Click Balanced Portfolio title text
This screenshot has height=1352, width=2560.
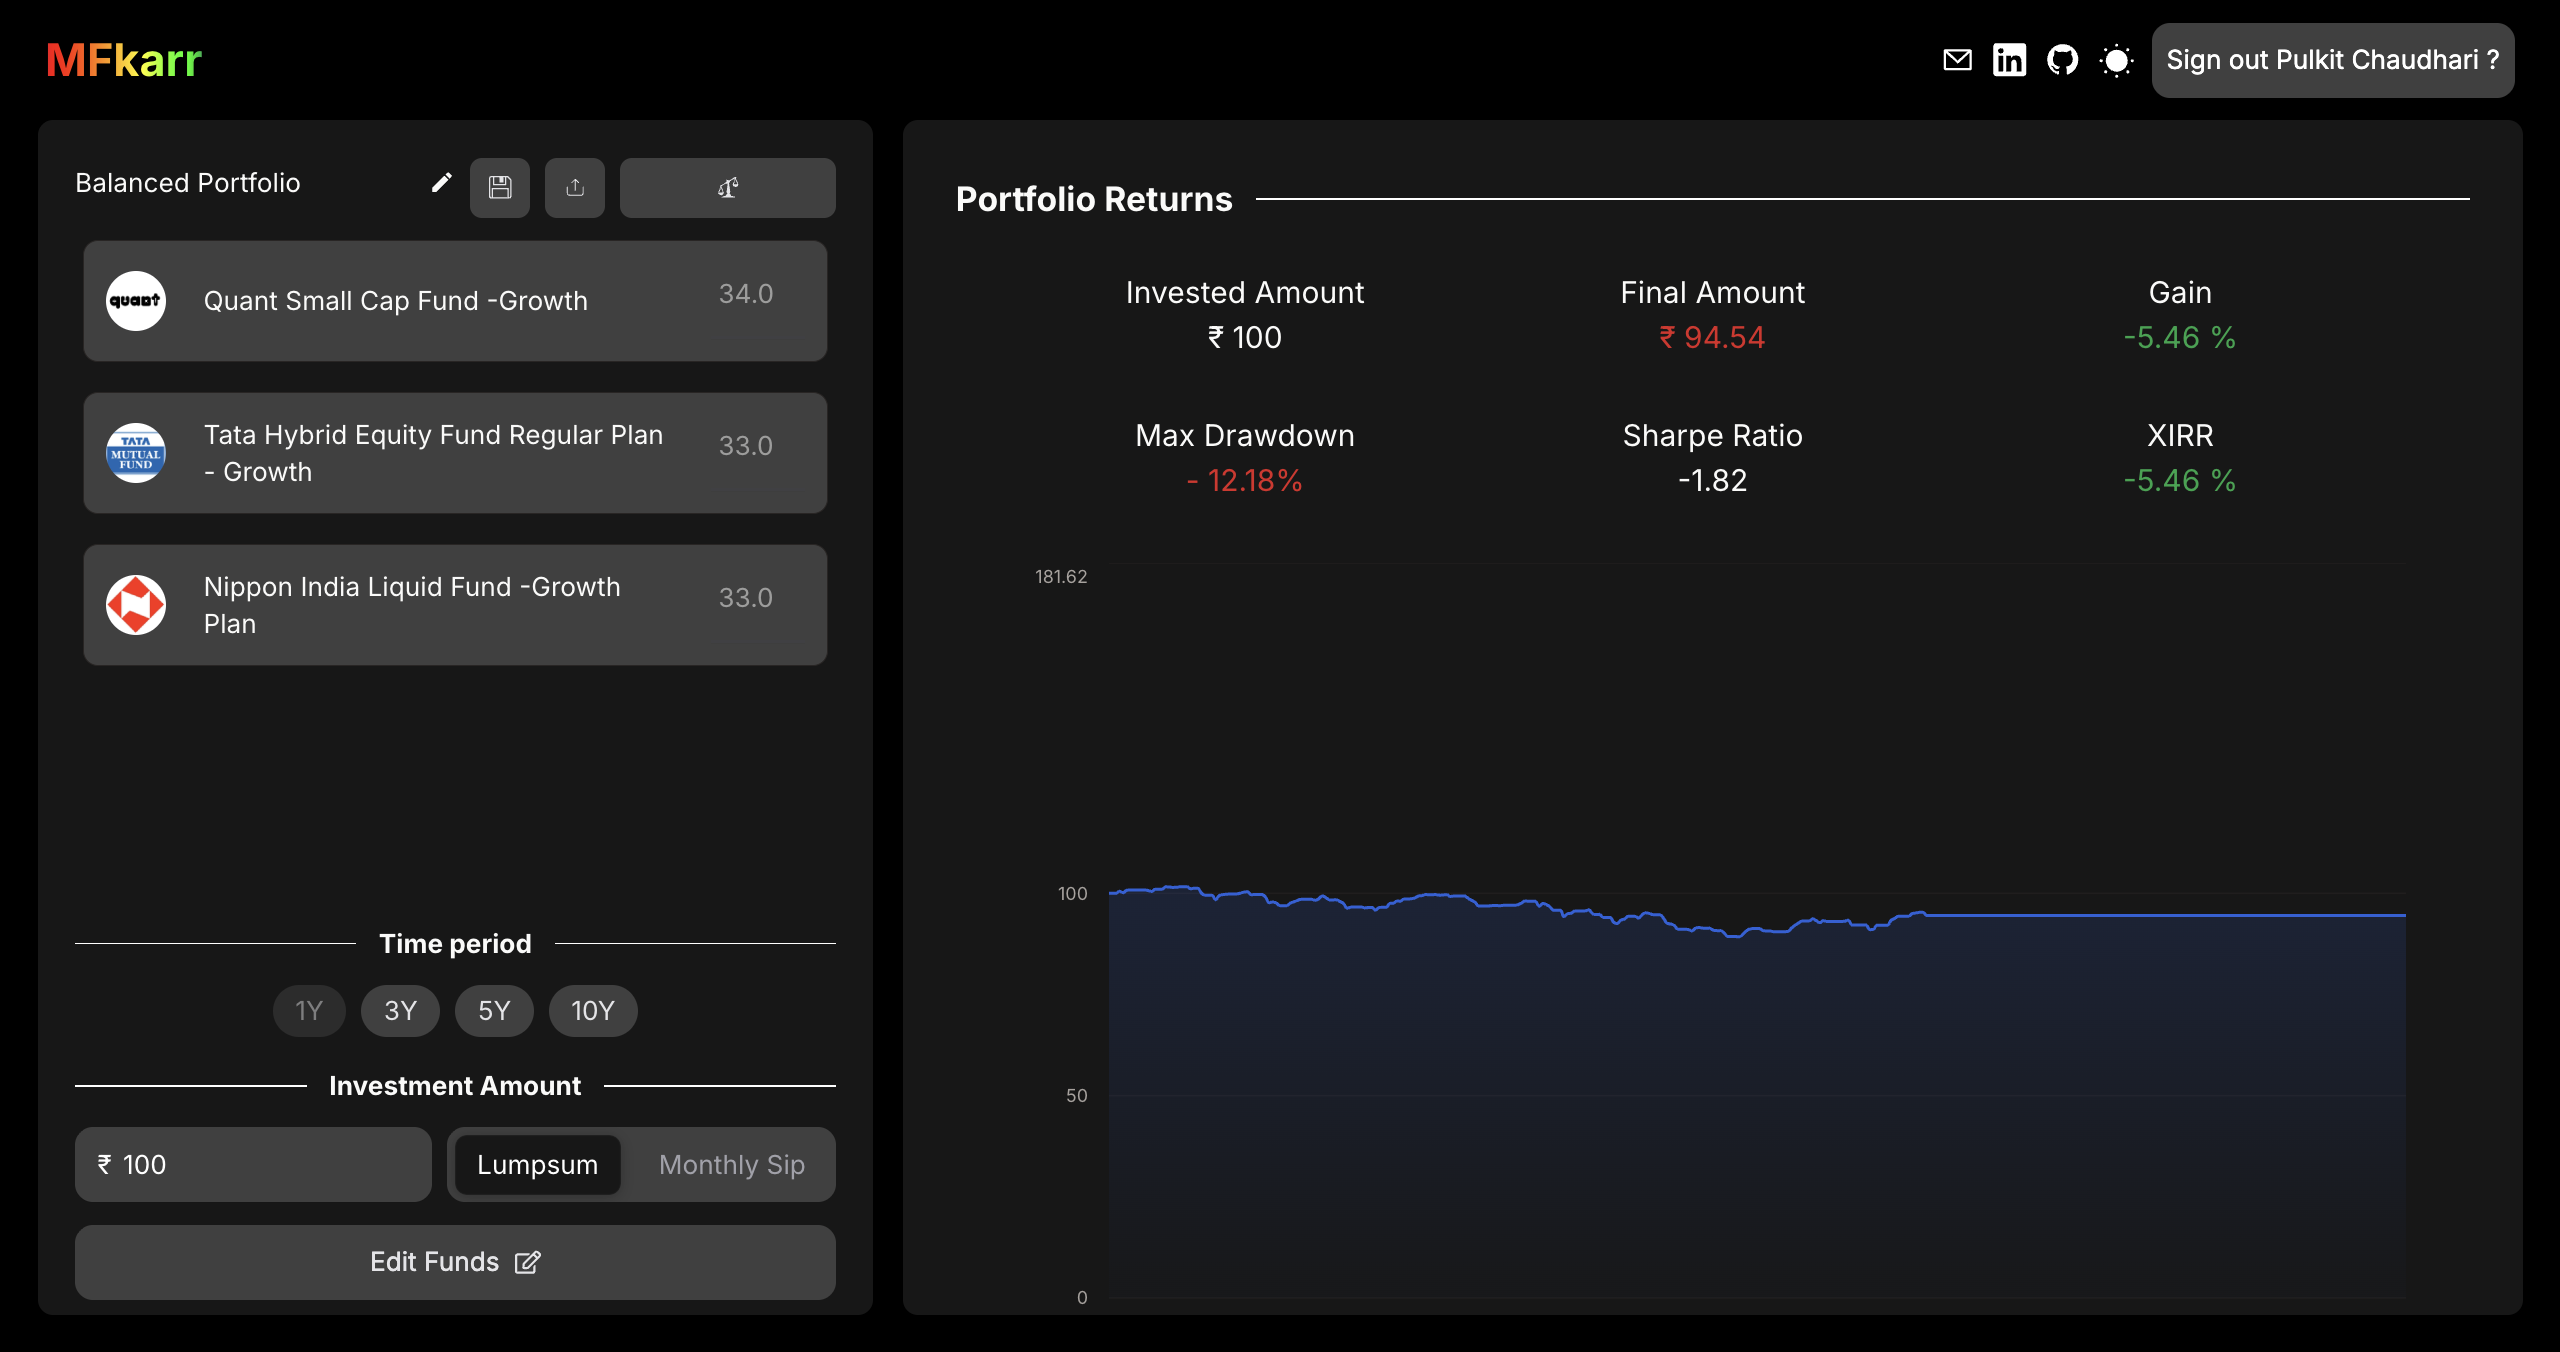tap(188, 183)
